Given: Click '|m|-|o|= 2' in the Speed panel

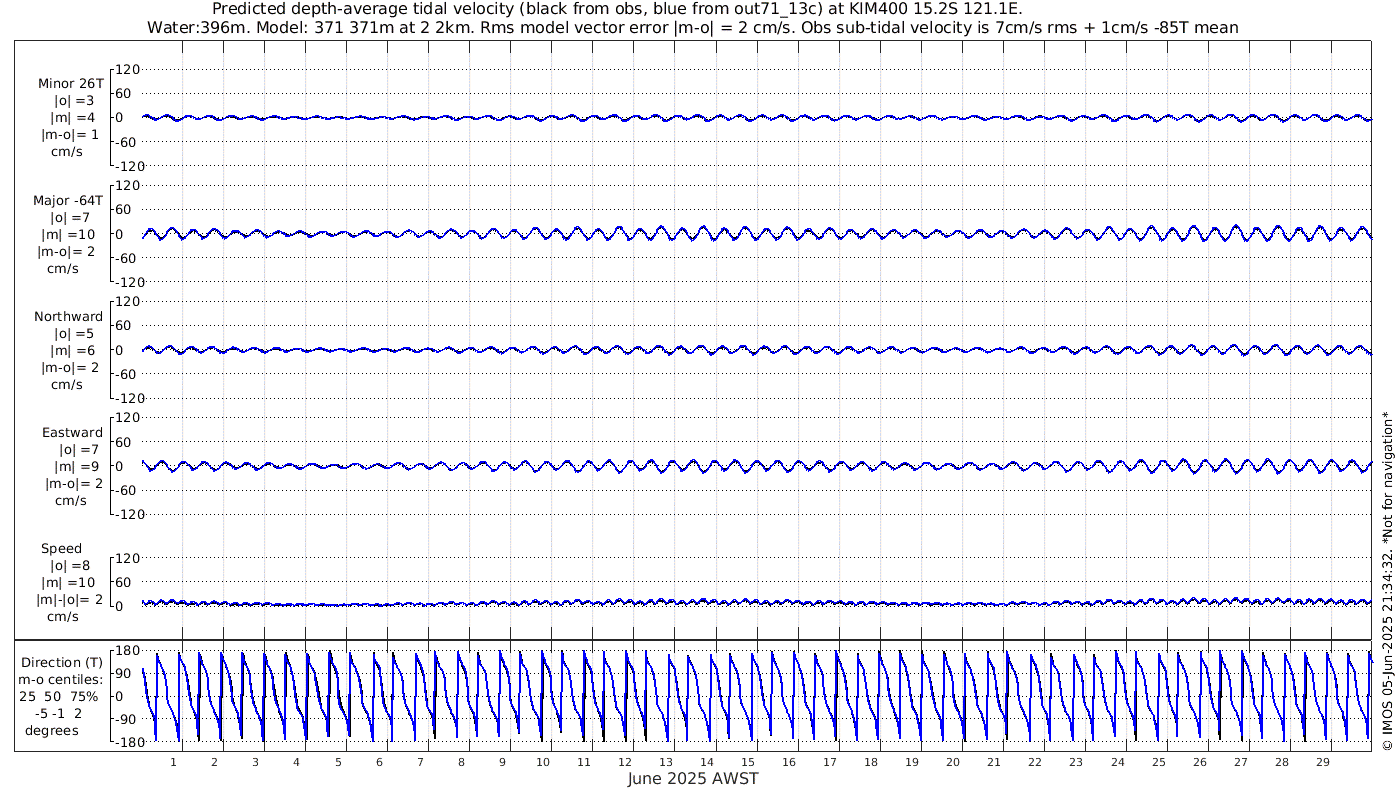Looking at the screenshot, I should 70,600.
